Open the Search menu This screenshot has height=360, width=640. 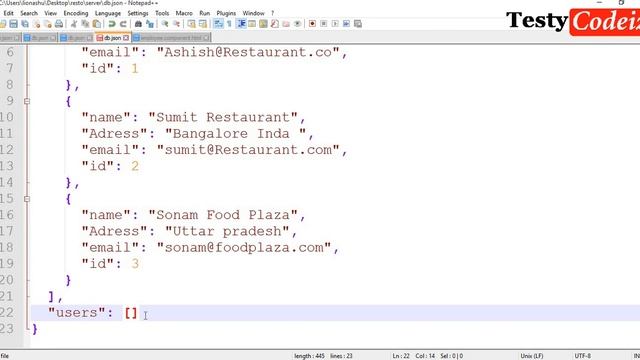(29, 13)
